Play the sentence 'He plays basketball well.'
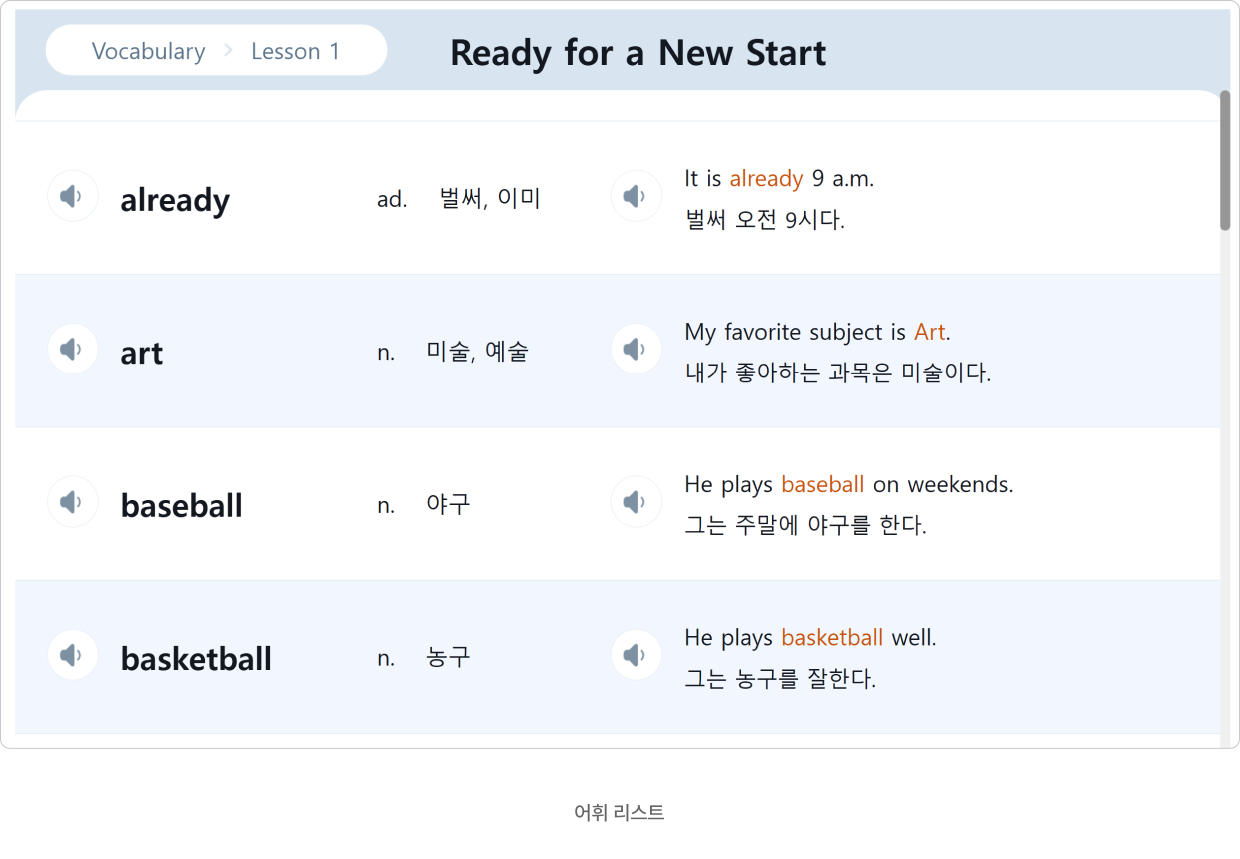This screenshot has width=1240, height=859. 636,655
